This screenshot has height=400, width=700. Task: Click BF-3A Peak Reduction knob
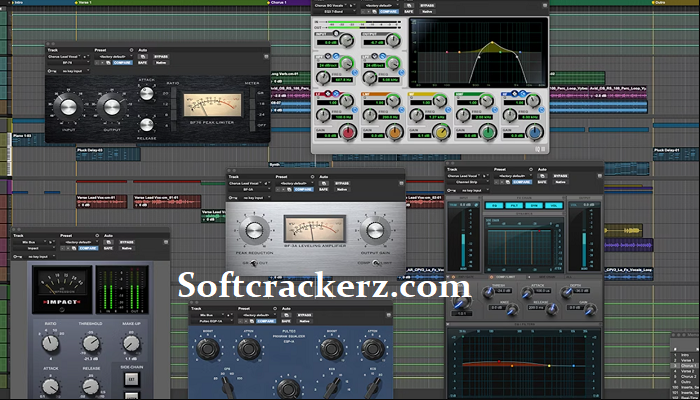(x=254, y=230)
